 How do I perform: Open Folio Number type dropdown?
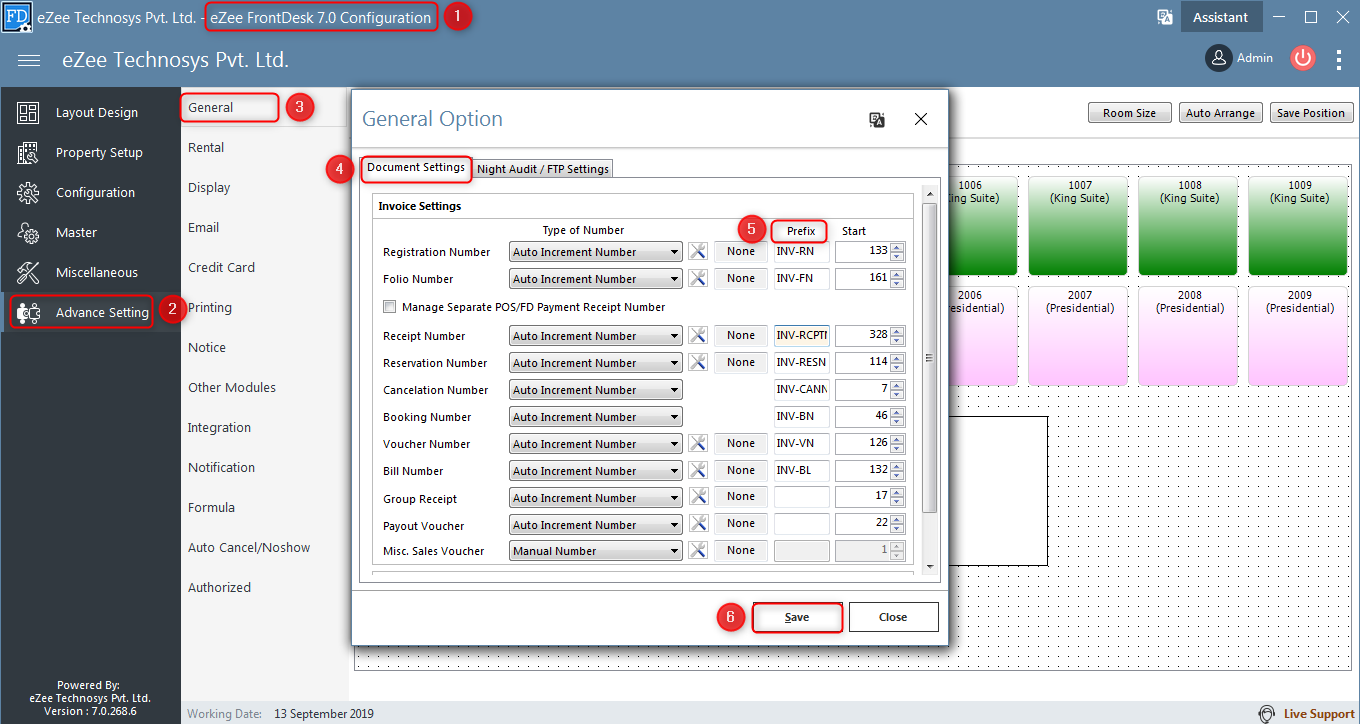596,279
